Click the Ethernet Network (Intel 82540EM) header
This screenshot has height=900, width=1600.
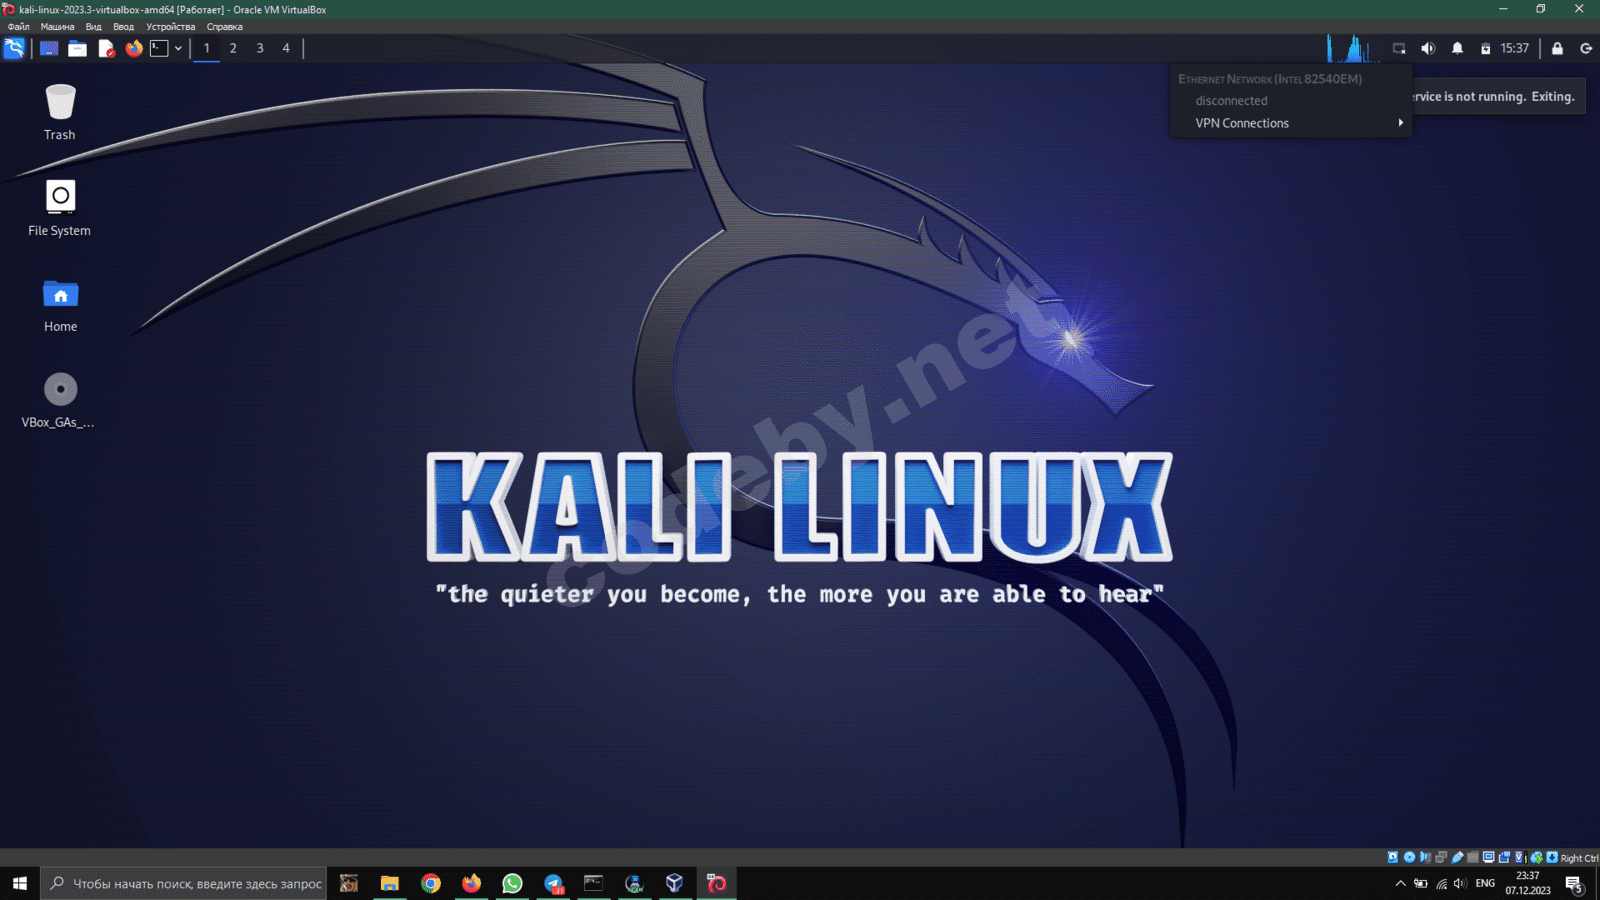pyautogui.click(x=1270, y=79)
